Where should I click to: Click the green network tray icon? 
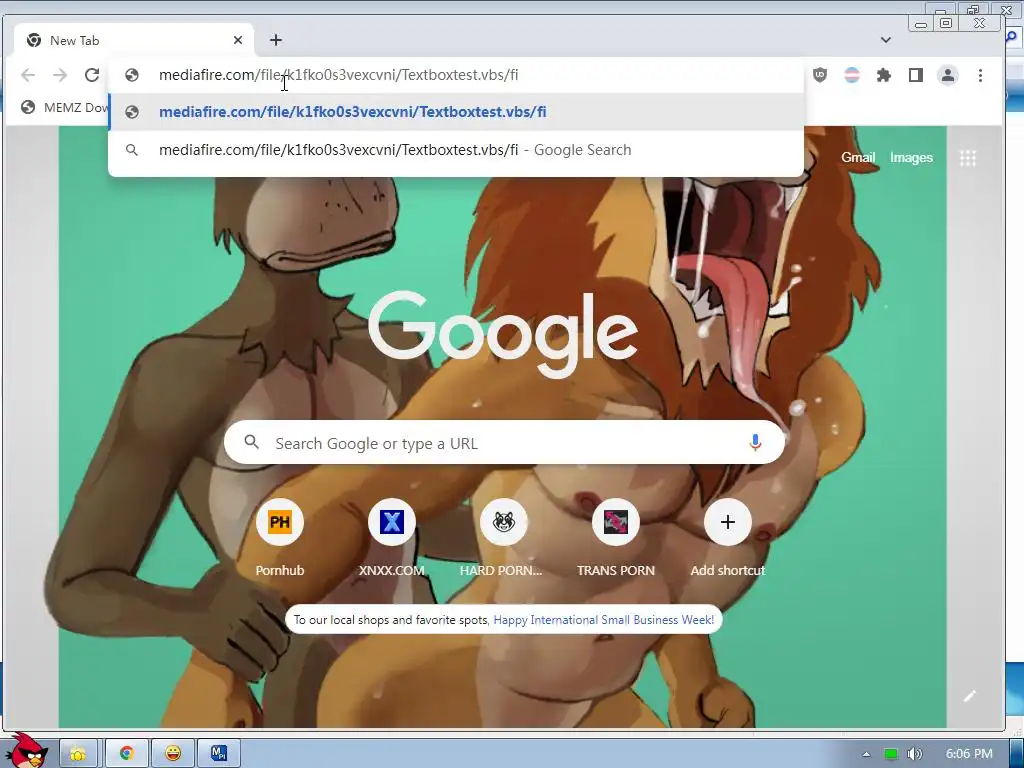pyautogui.click(x=891, y=754)
